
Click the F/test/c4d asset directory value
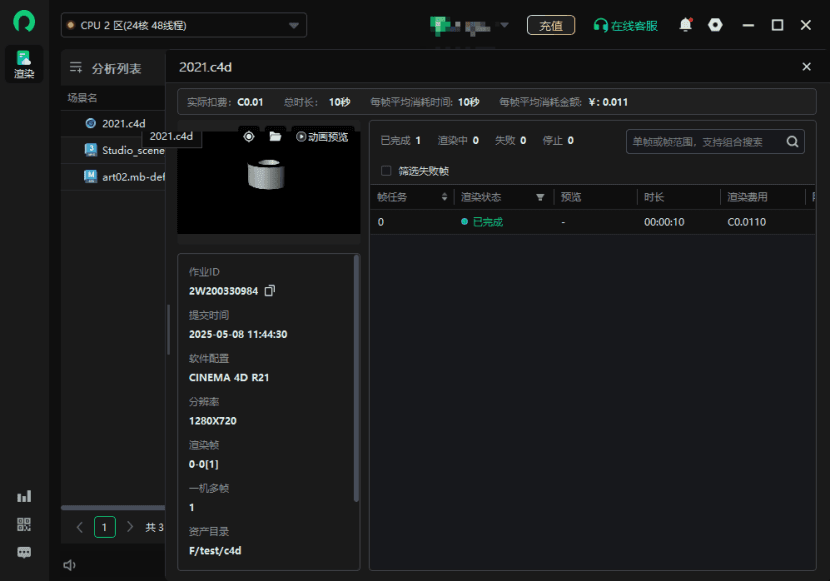(x=215, y=551)
